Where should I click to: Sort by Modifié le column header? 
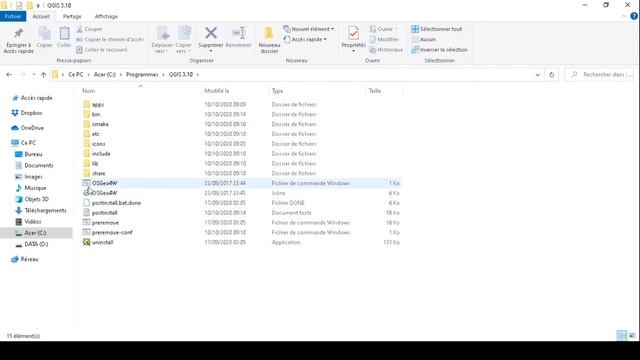tap(217, 91)
